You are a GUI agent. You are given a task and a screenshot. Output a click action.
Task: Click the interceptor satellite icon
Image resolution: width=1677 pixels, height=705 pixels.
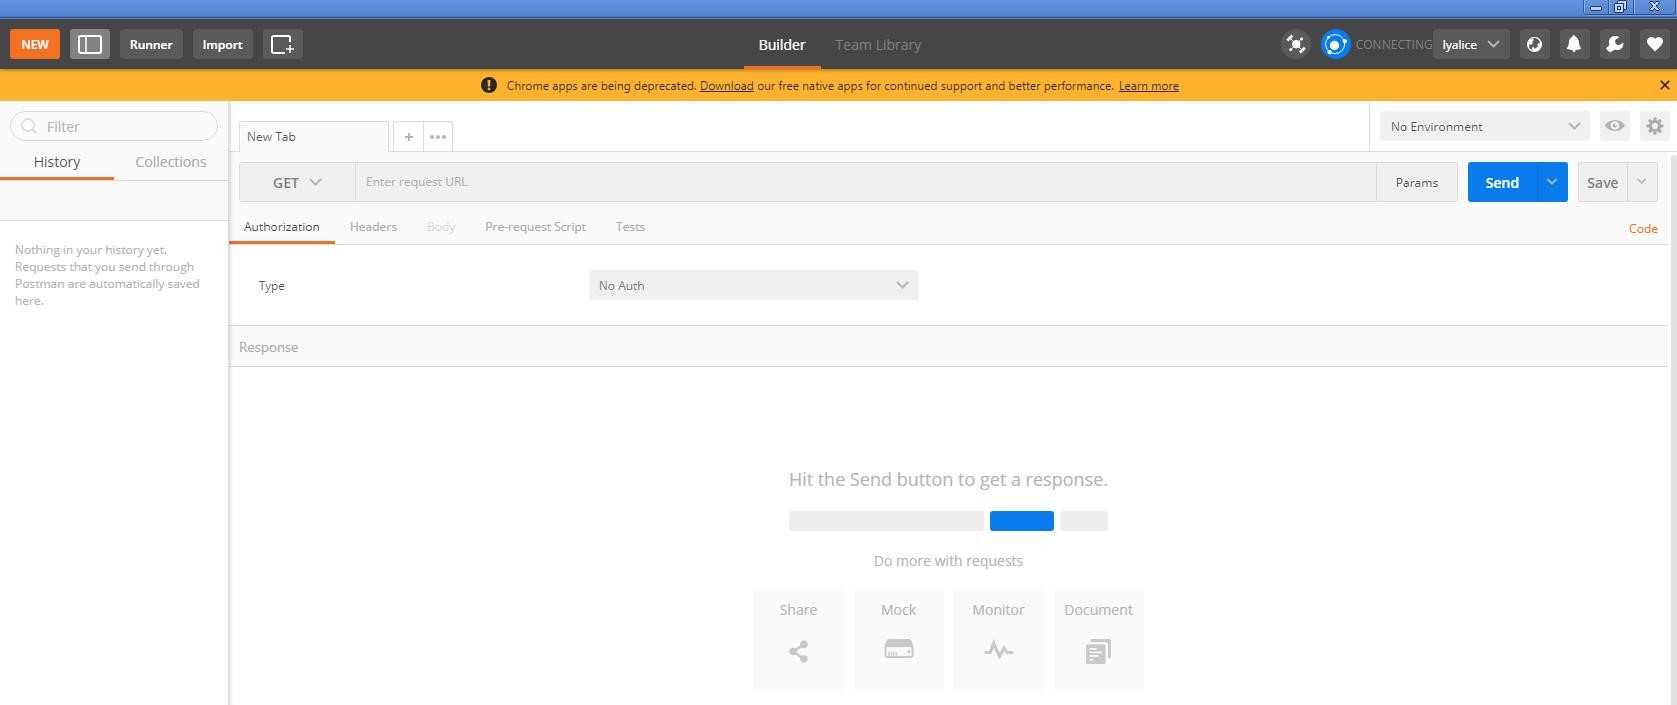click(x=1296, y=44)
